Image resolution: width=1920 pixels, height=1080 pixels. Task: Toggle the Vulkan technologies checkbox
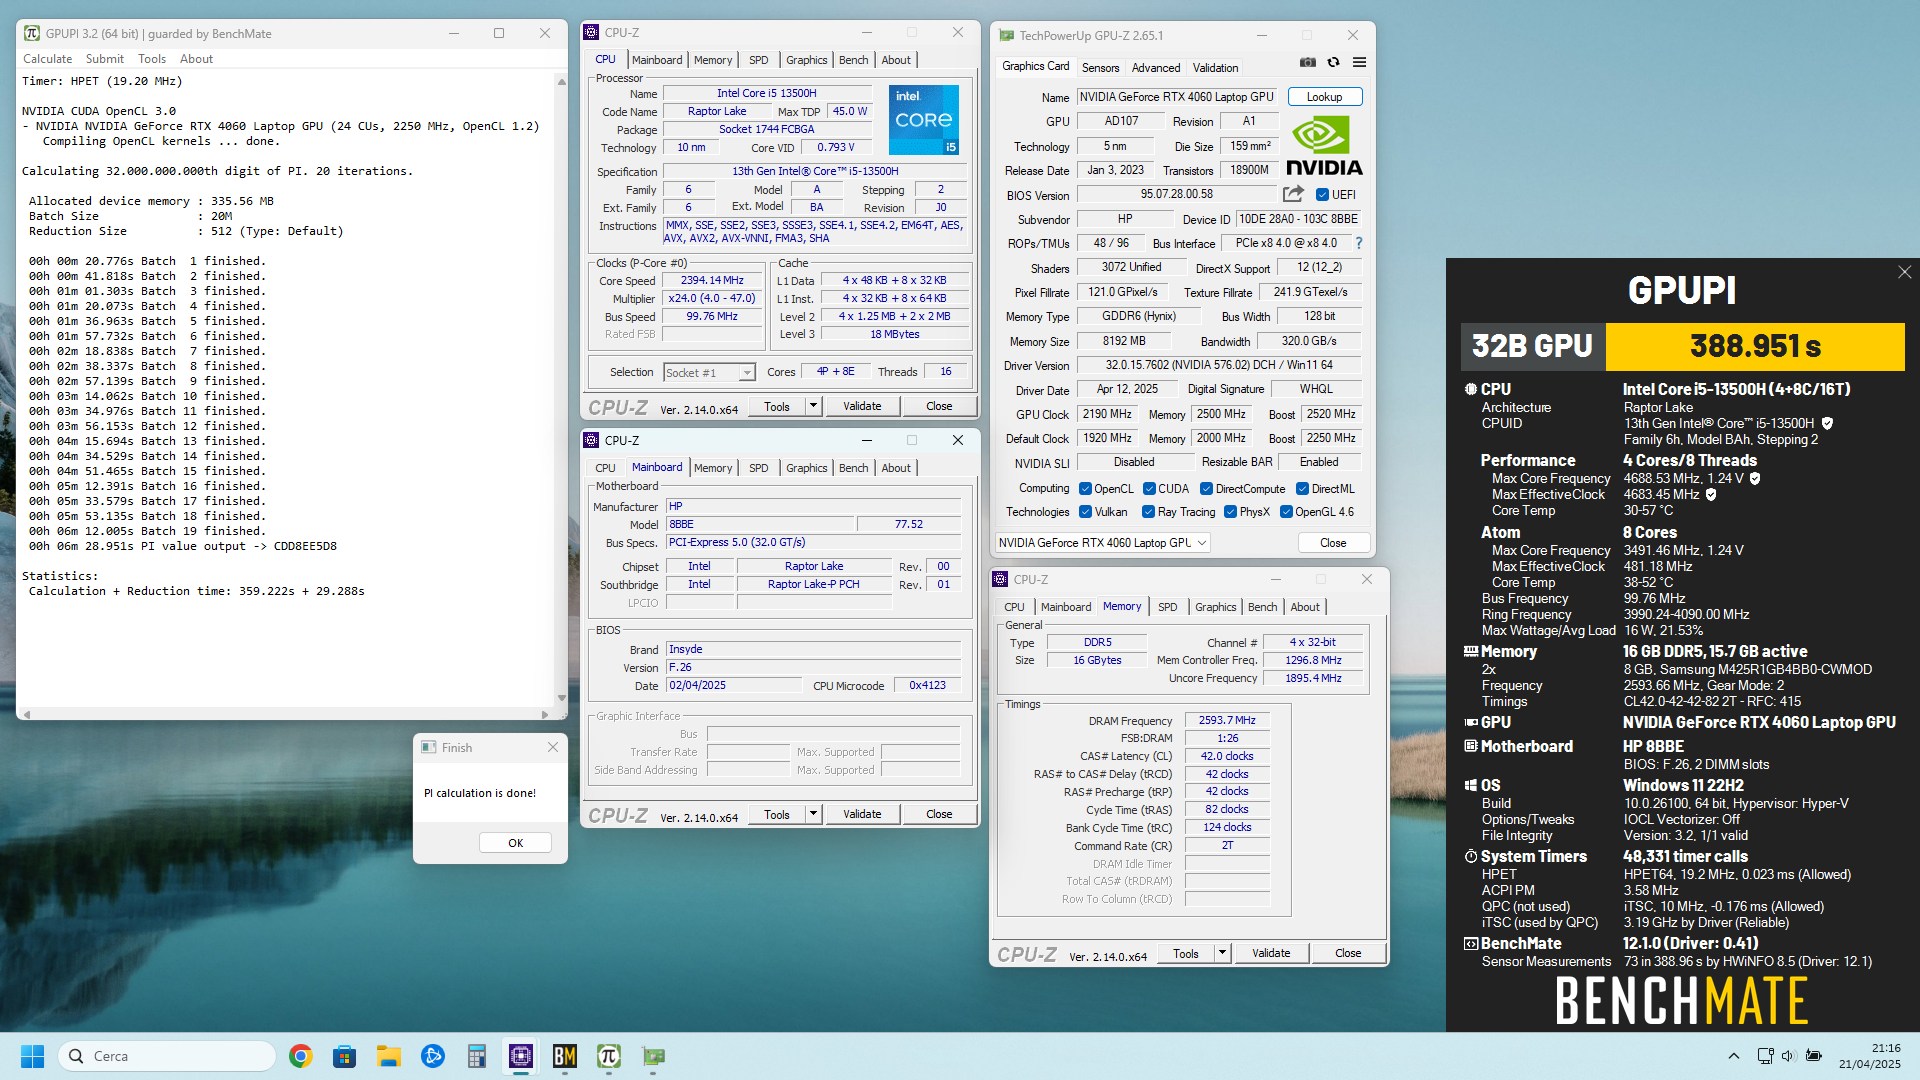(1085, 512)
